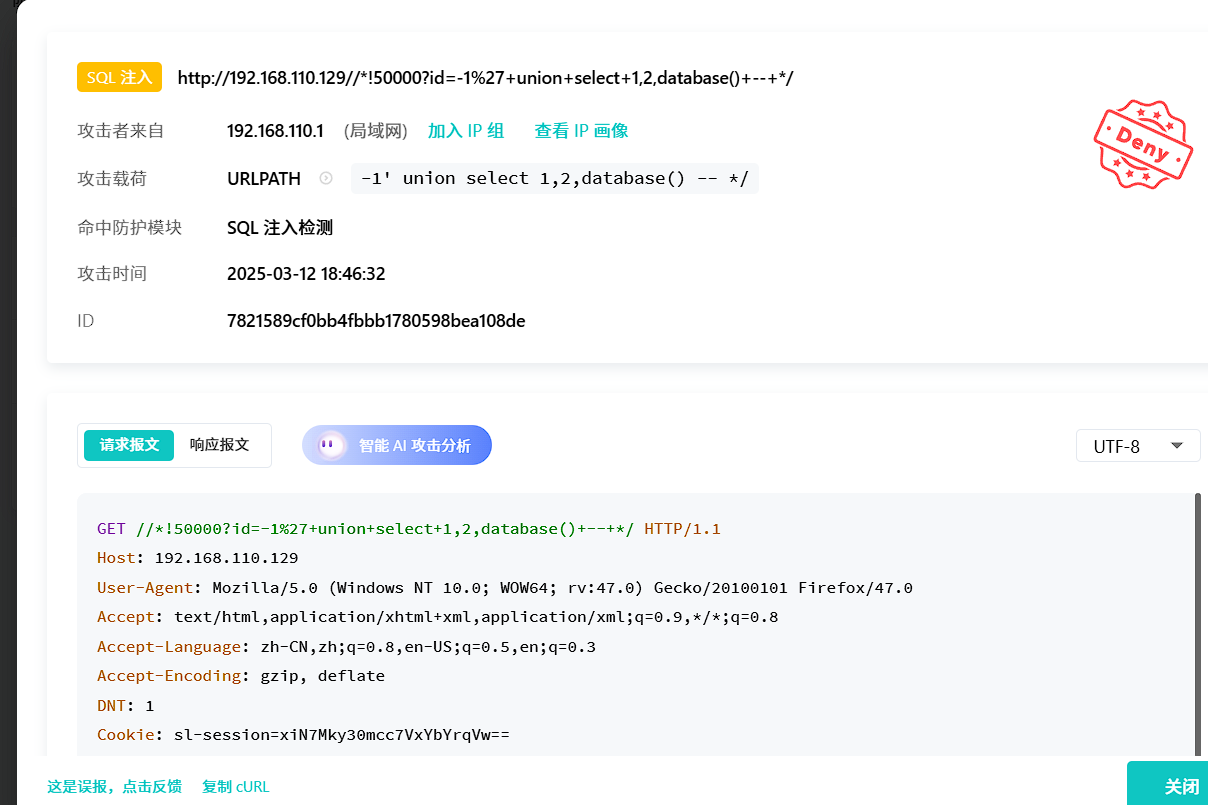Click the red Deny stamp icon
The width and height of the screenshot is (1208, 805).
1144,143
